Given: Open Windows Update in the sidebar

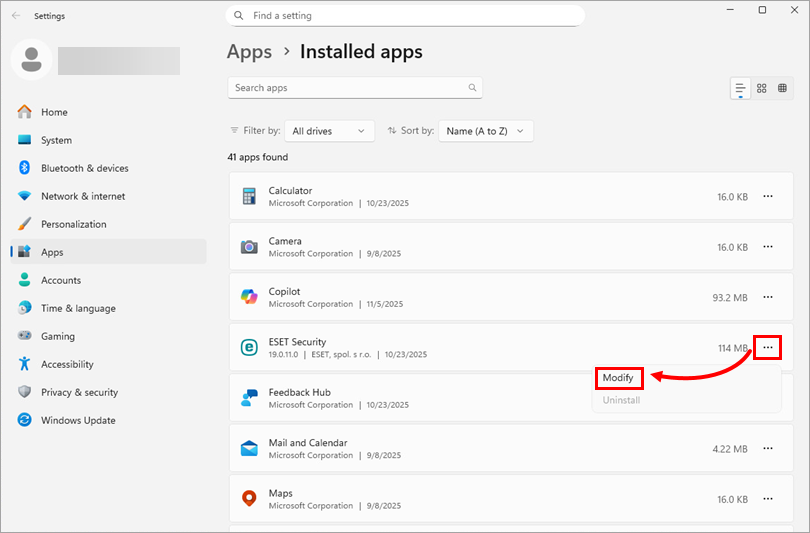Looking at the screenshot, I should pyautogui.click(x=77, y=420).
